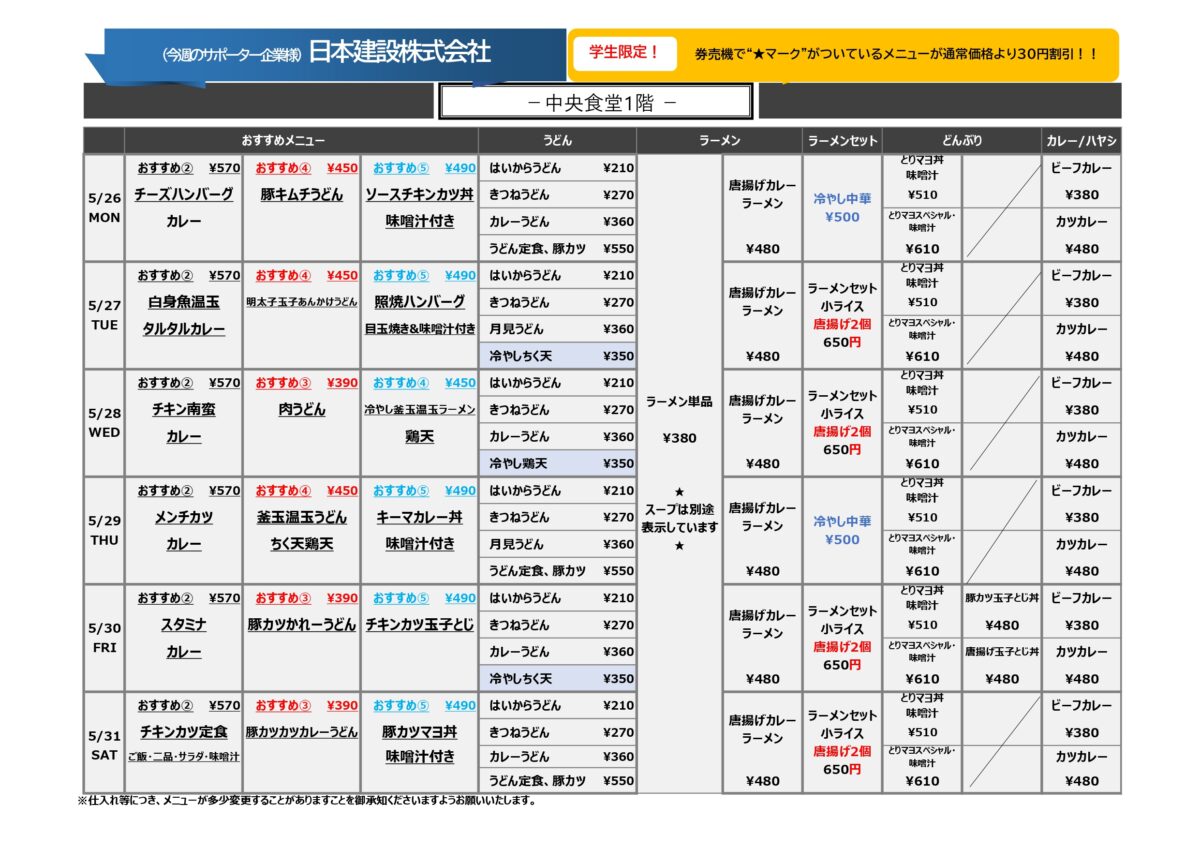Click Tuesday's 月見うどん row

558,329
